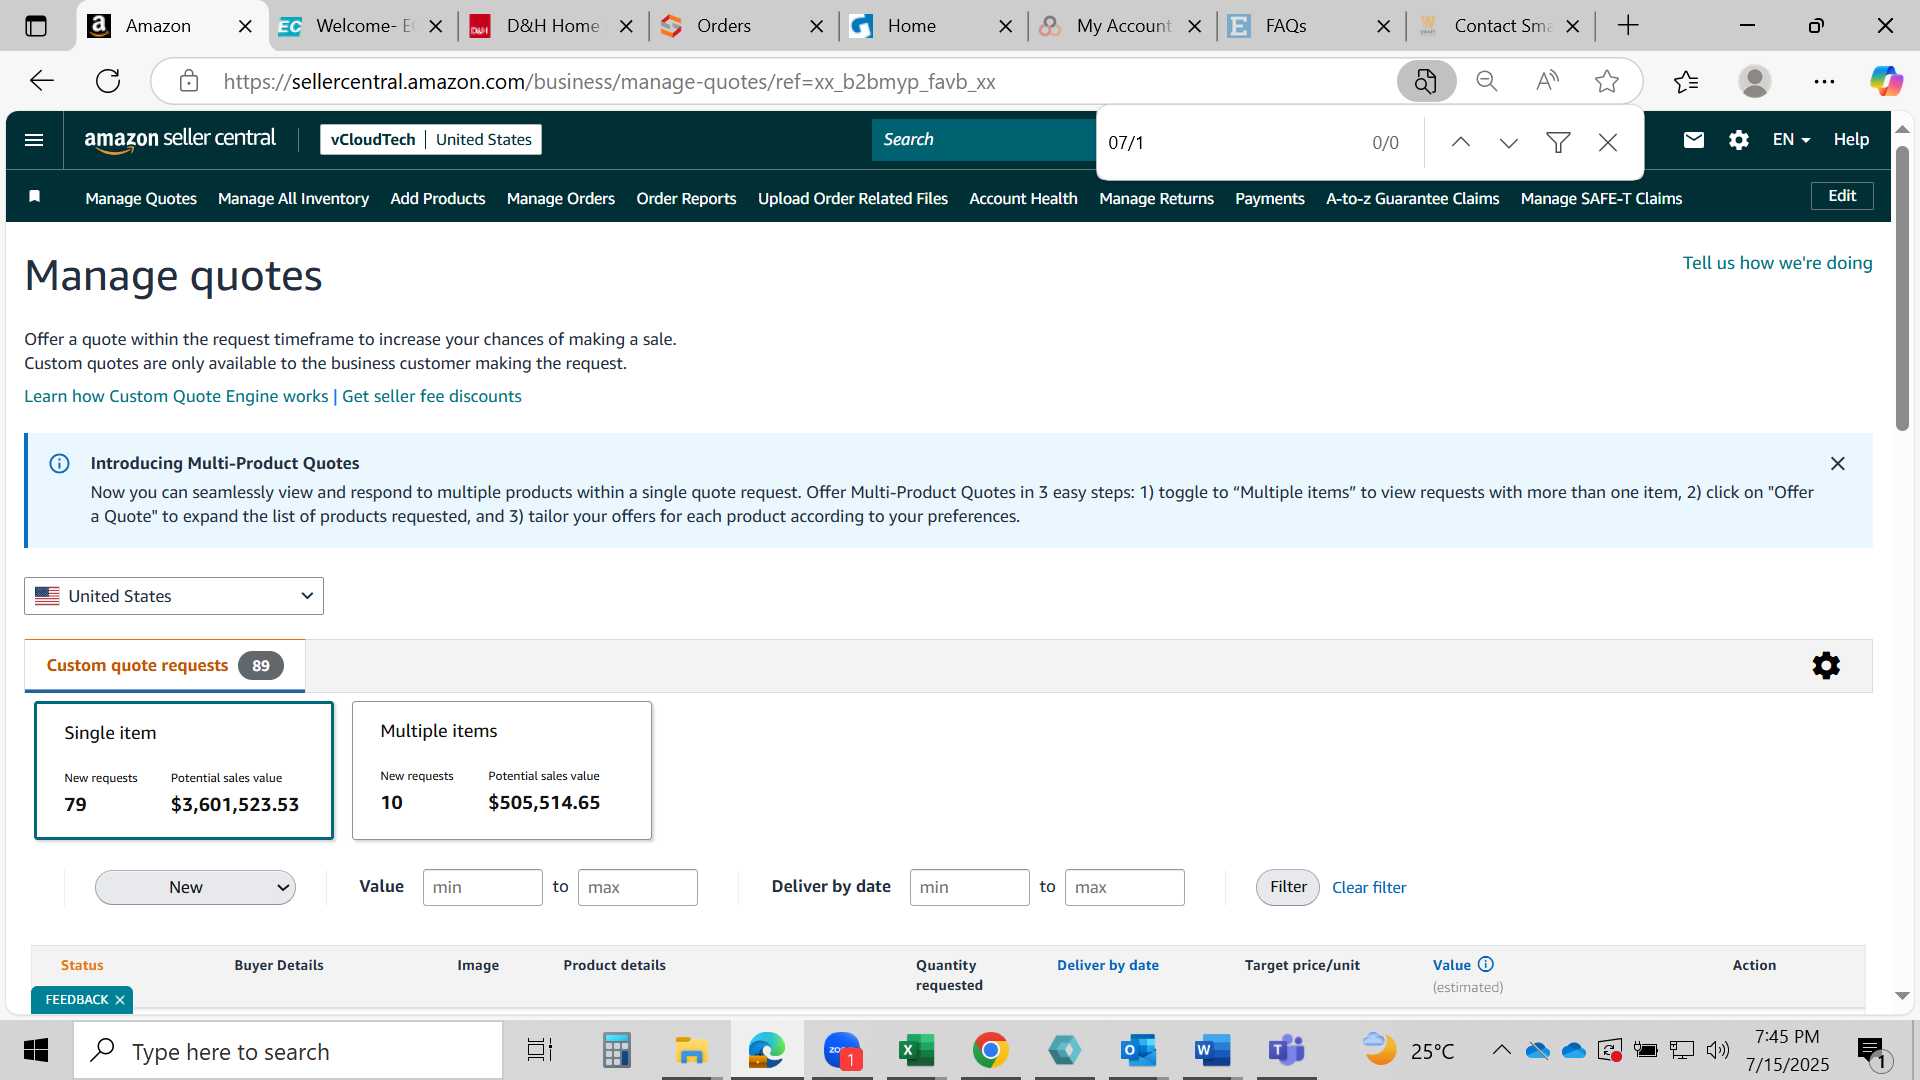Click the Help link in header
Image resolution: width=1920 pixels, height=1080 pixels.
[x=1851, y=140]
